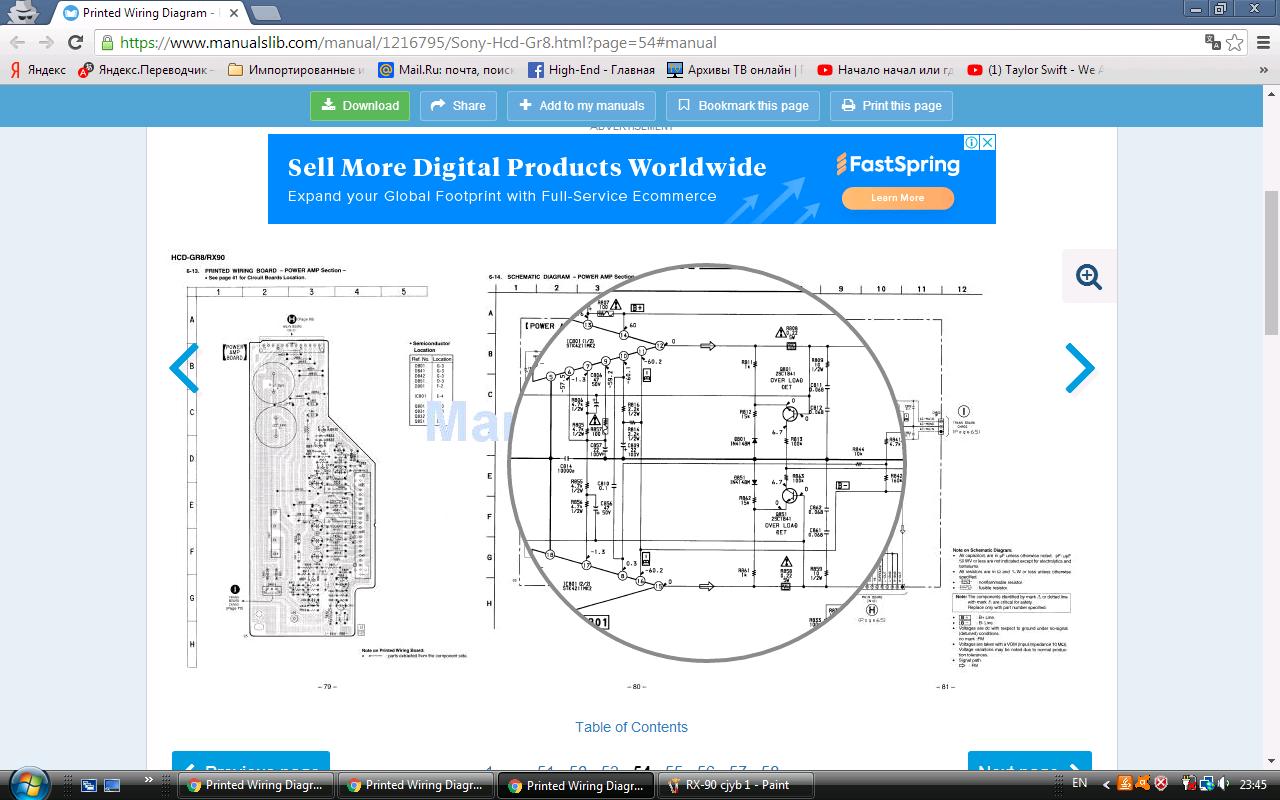The width and height of the screenshot is (1280, 800).
Task: Click the 23:45 system clock
Action: point(1253,784)
